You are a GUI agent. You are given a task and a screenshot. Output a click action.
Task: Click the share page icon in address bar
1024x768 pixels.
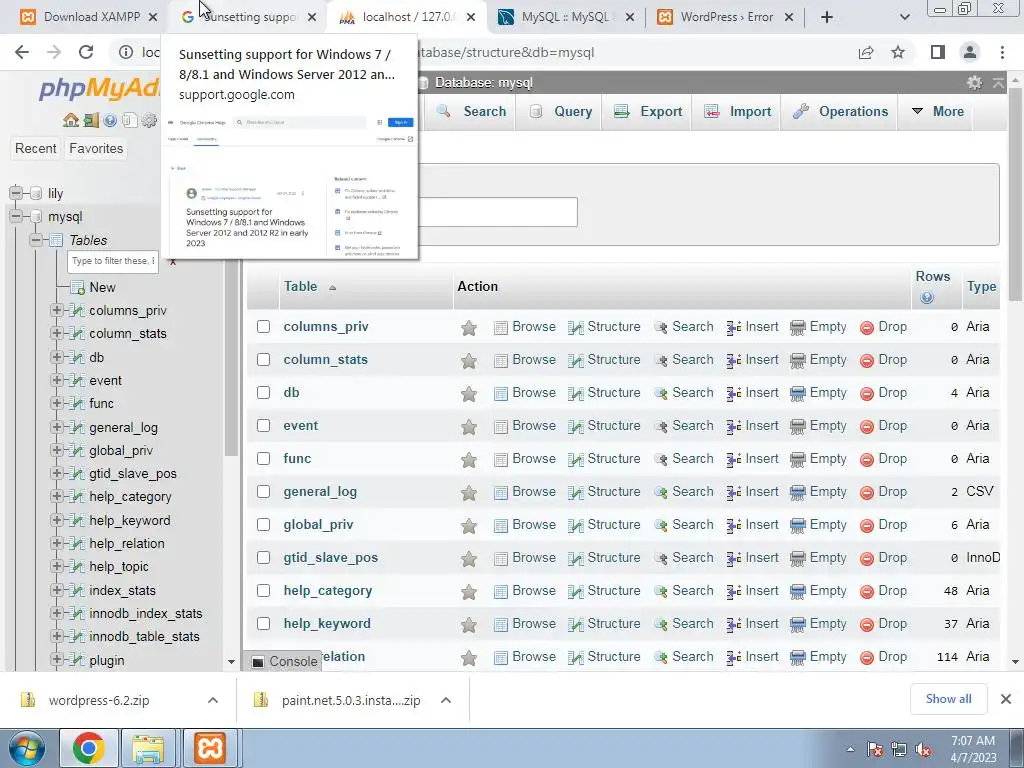[x=866, y=52]
